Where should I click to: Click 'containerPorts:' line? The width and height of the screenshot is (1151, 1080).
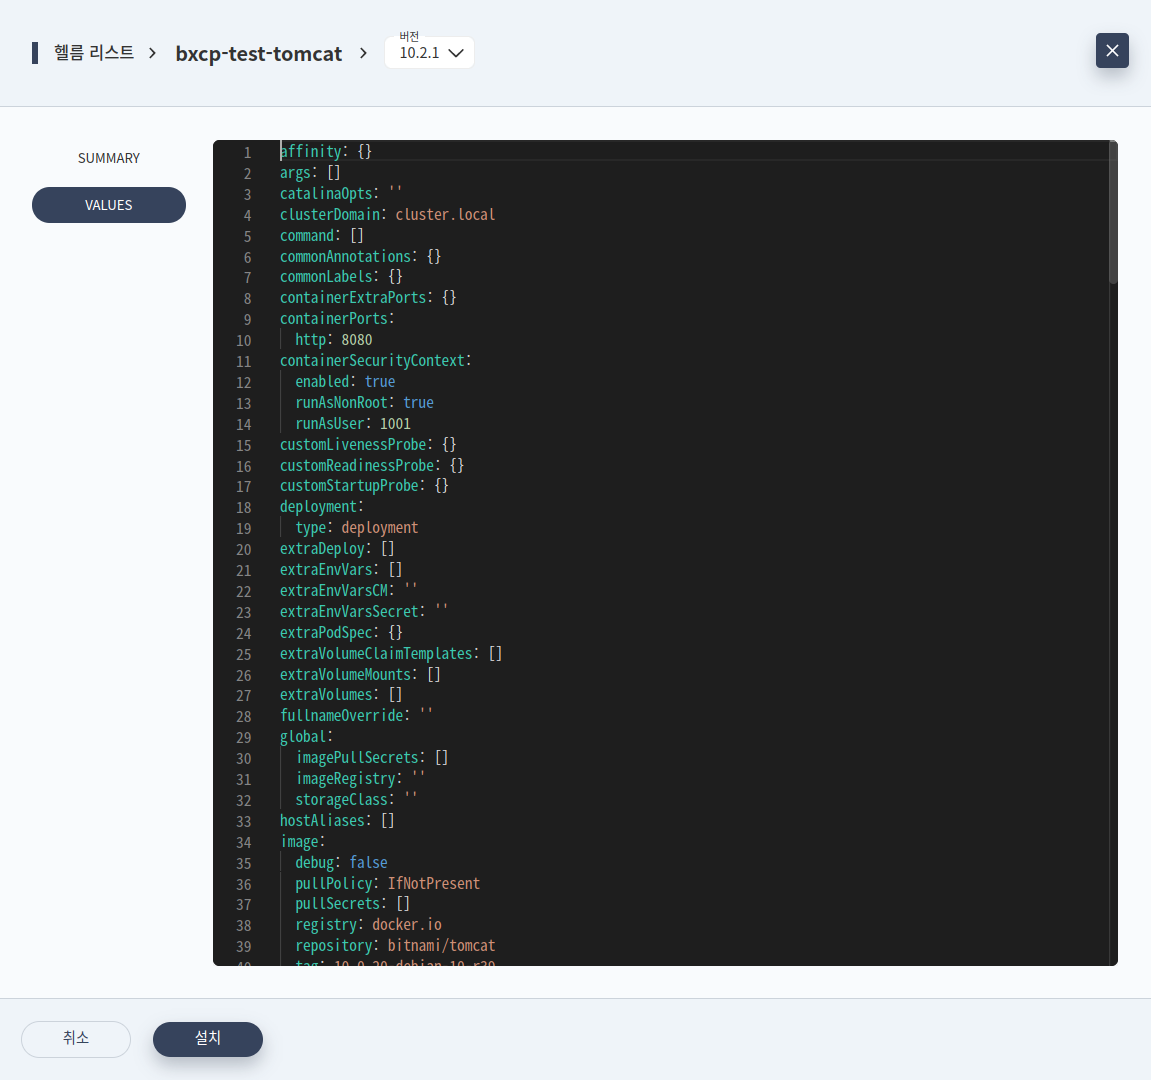(337, 319)
